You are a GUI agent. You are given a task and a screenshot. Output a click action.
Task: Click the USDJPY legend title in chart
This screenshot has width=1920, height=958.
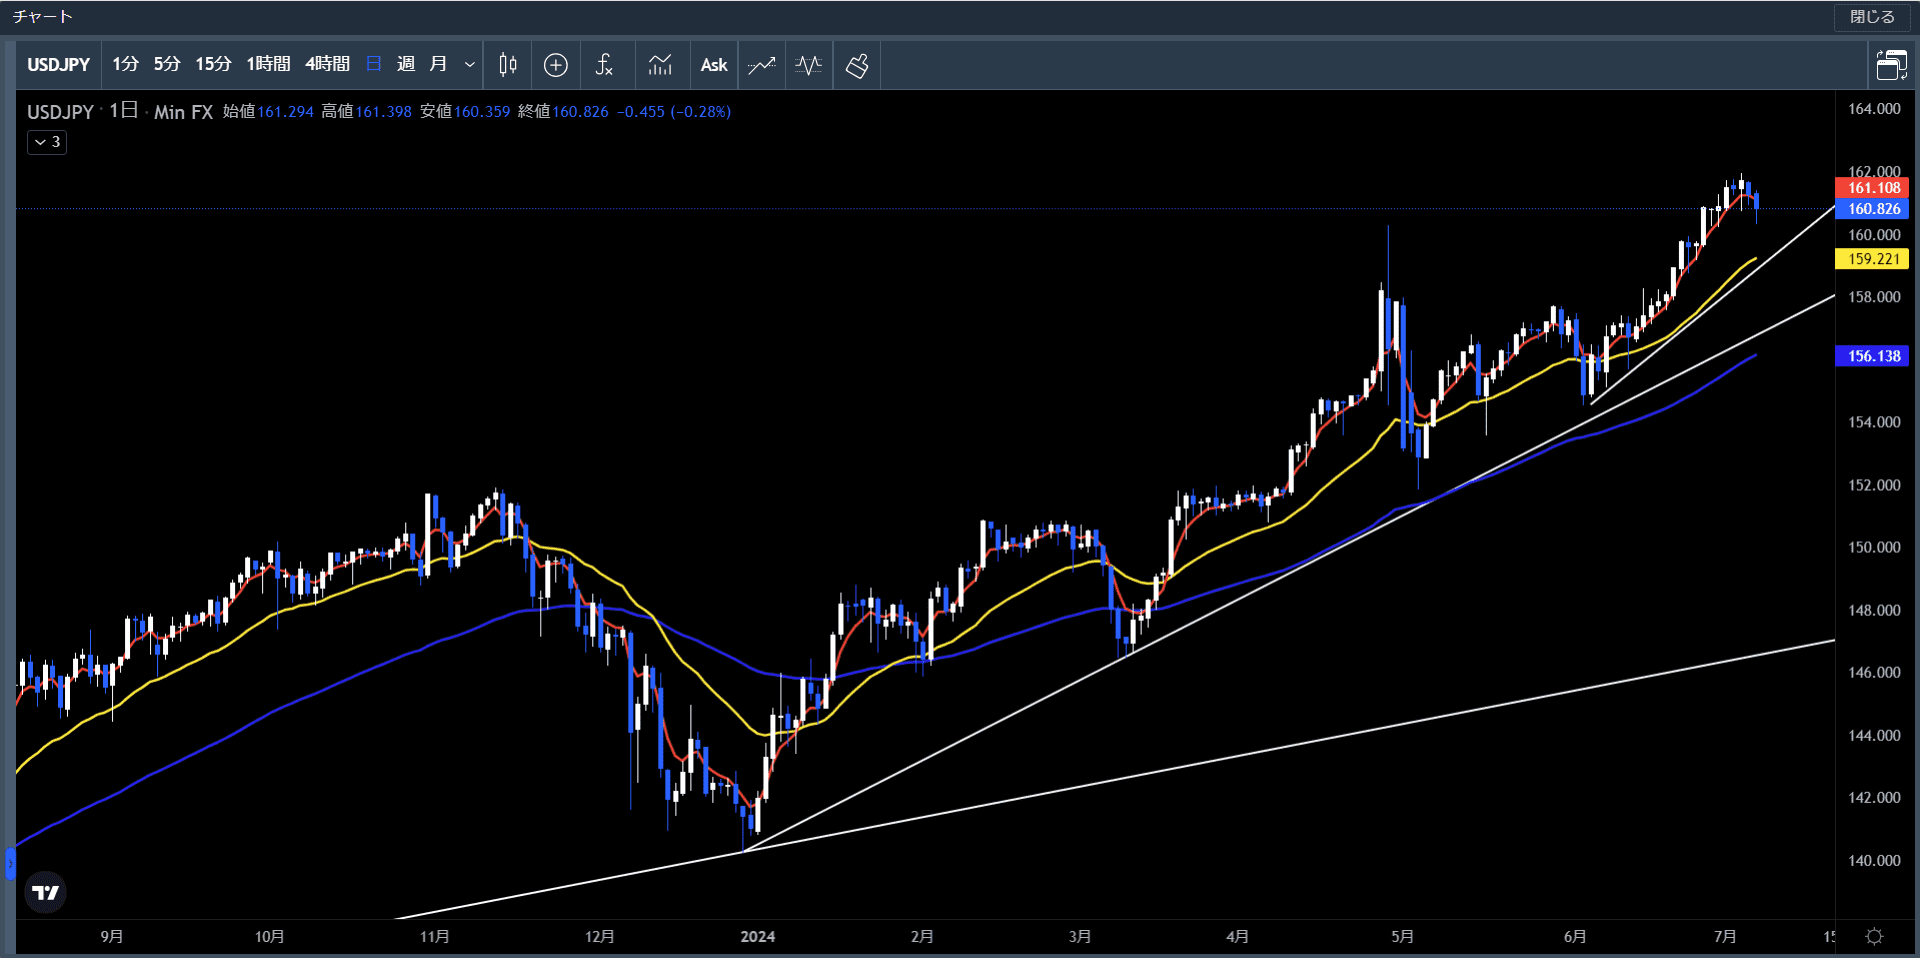tap(60, 112)
